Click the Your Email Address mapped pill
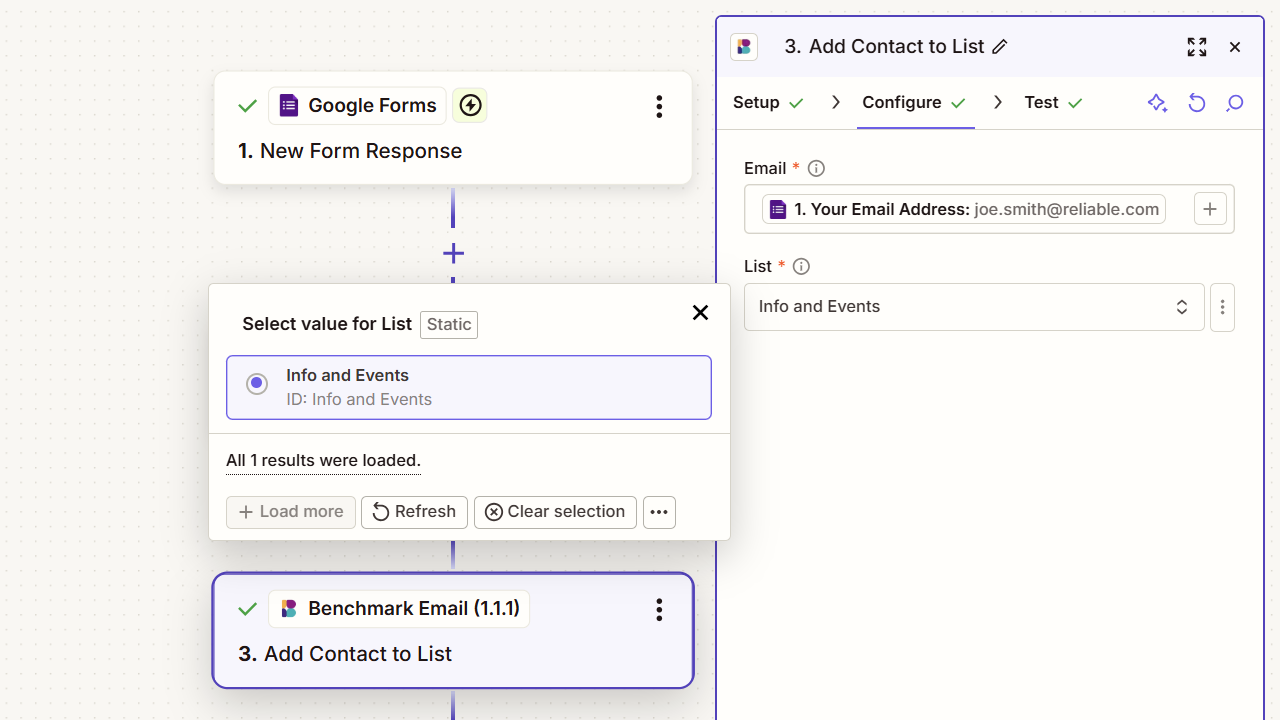This screenshot has width=1280, height=720. click(x=964, y=209)
